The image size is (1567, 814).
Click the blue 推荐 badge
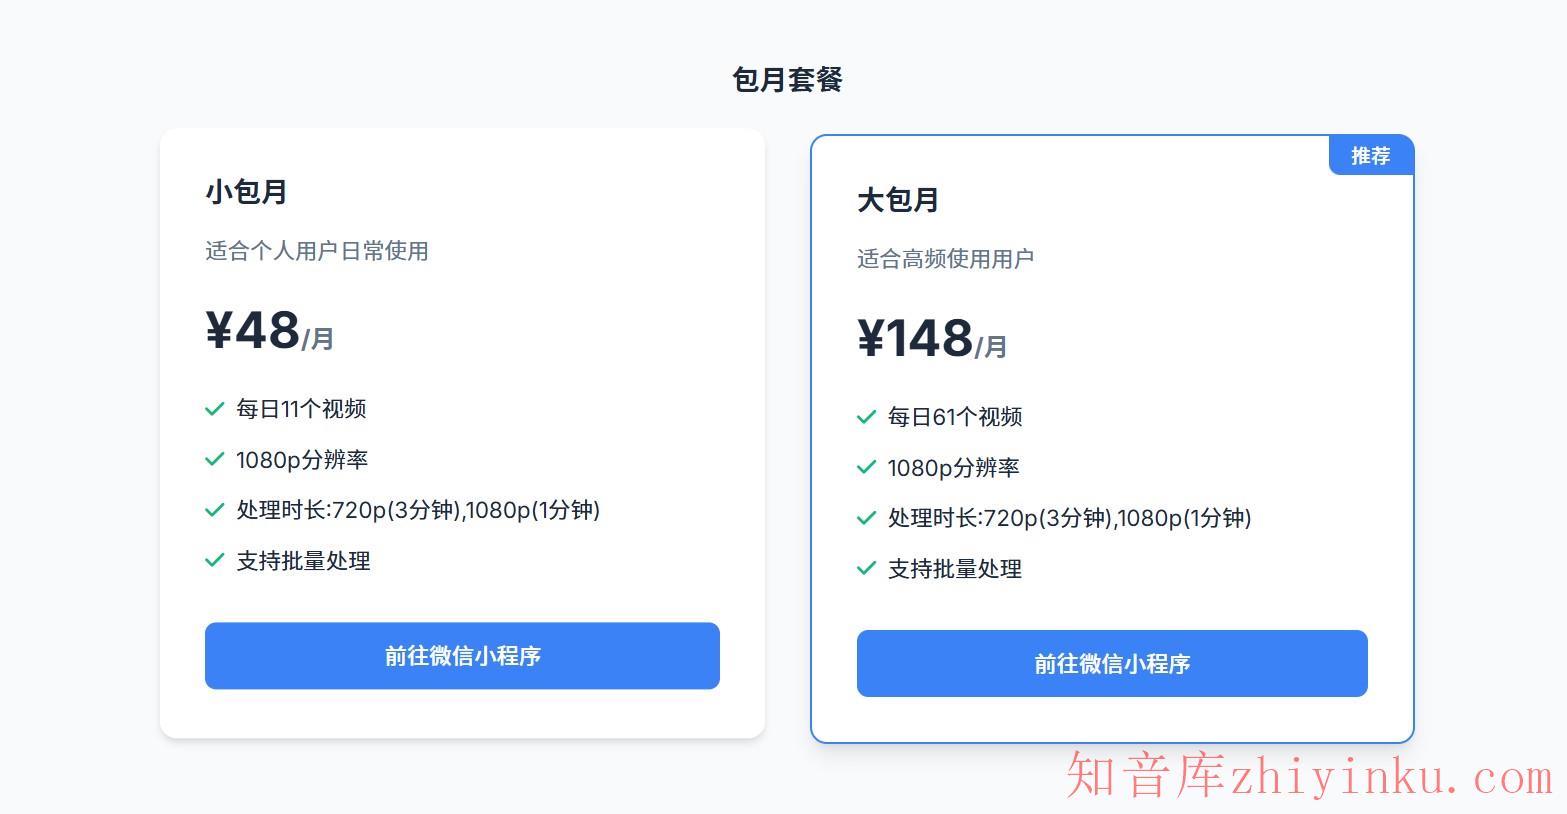(x=1371, y=155)
